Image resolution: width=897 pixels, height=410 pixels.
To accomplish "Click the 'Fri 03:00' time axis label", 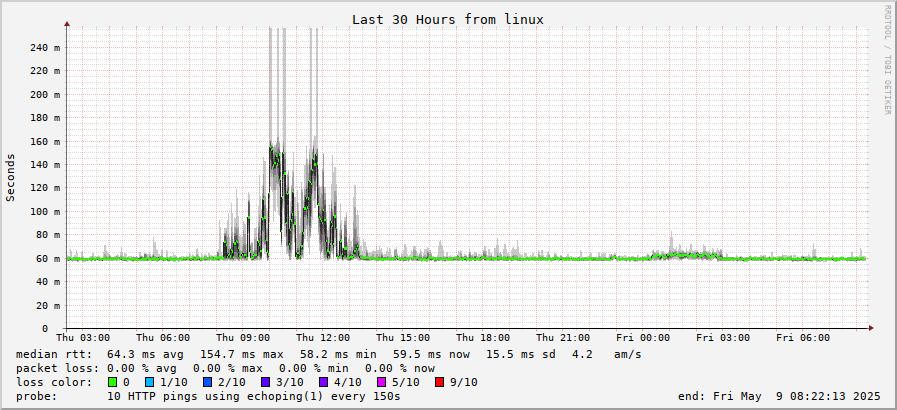I will [723, 338].
